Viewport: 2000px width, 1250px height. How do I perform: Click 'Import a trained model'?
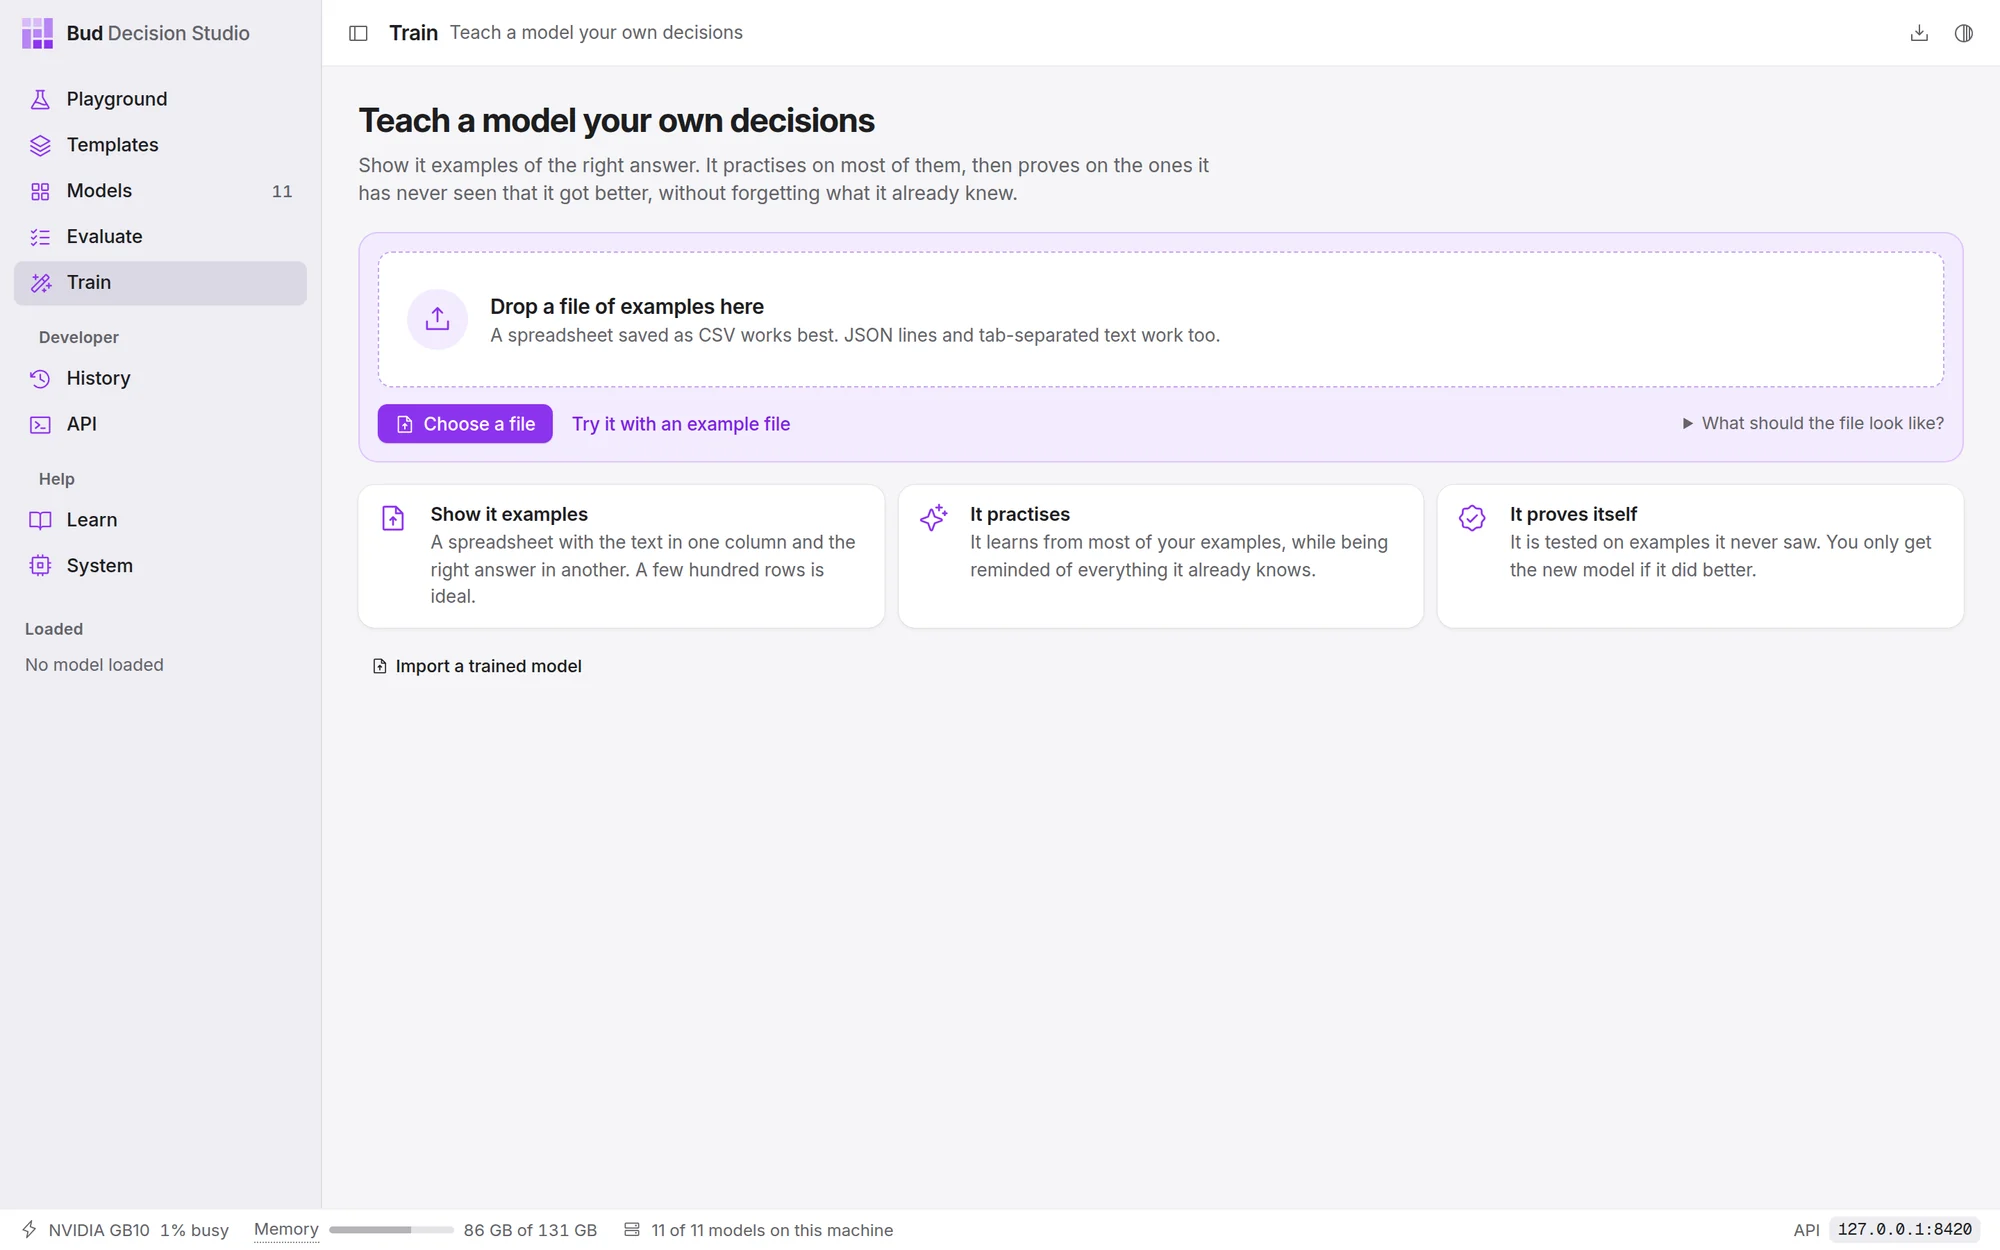[477, 666]
